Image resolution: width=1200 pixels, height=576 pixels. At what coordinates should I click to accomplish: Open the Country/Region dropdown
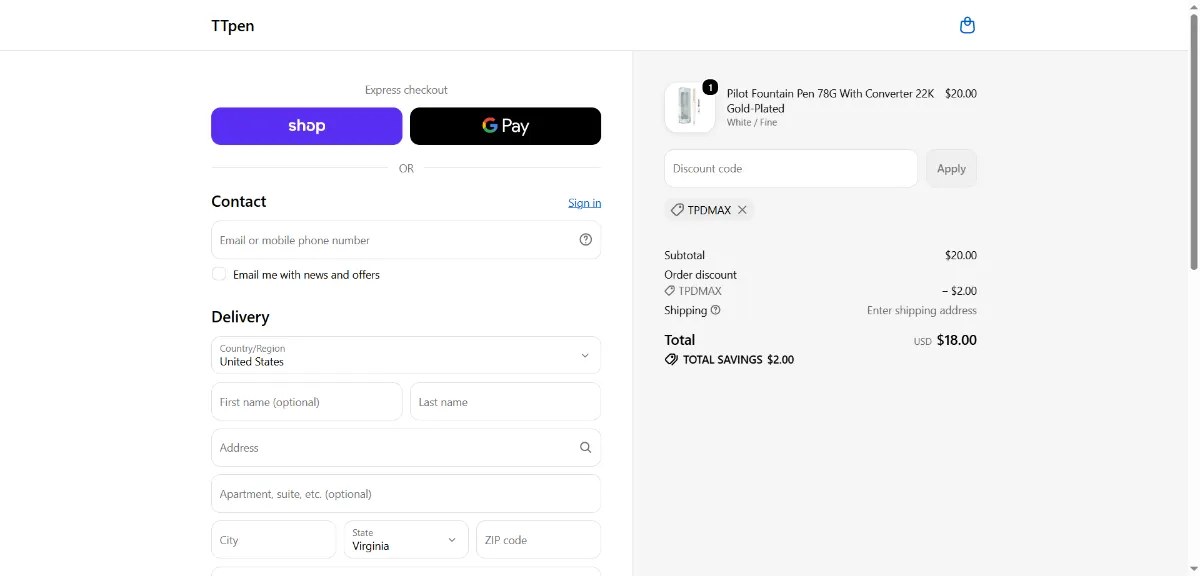(x=406, y=355)
